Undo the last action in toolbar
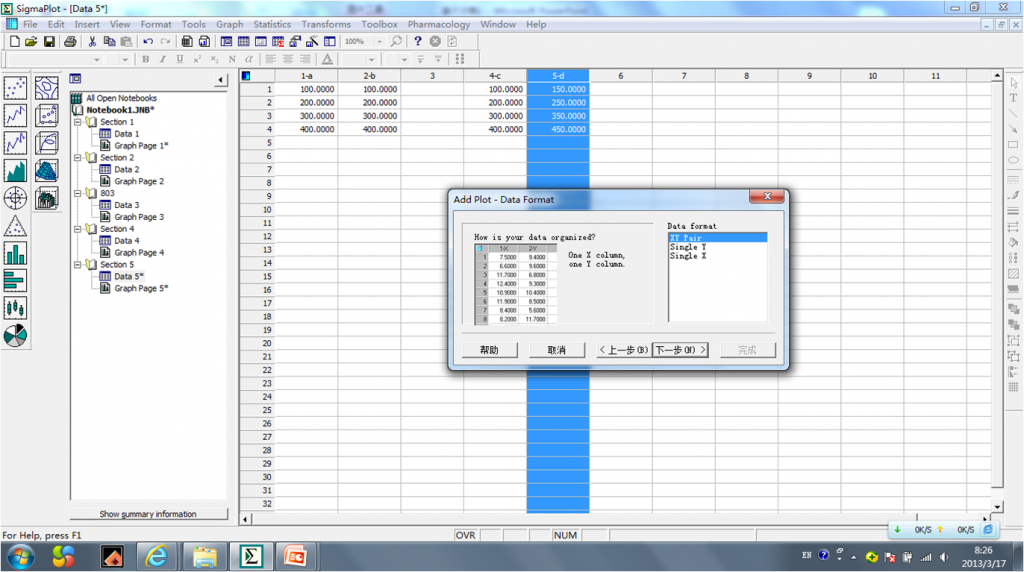 pyautogui.click(x=148, y=41)
